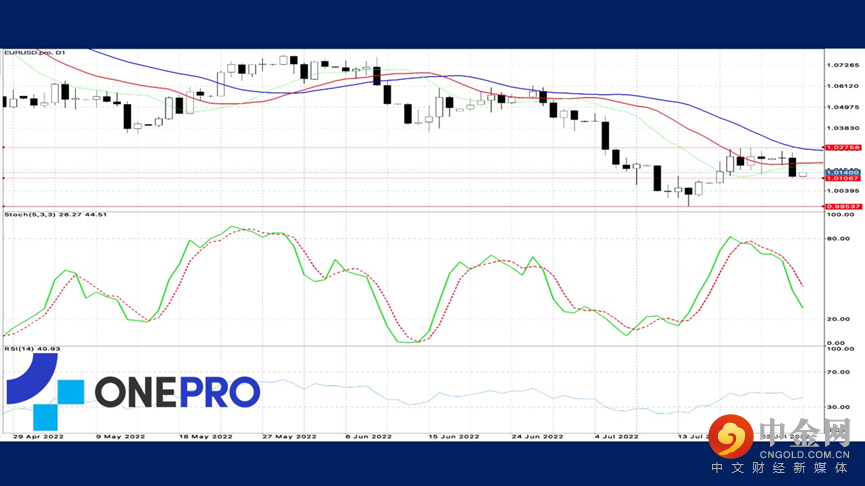Select the 1.07265 price axis label

(842, 65)
